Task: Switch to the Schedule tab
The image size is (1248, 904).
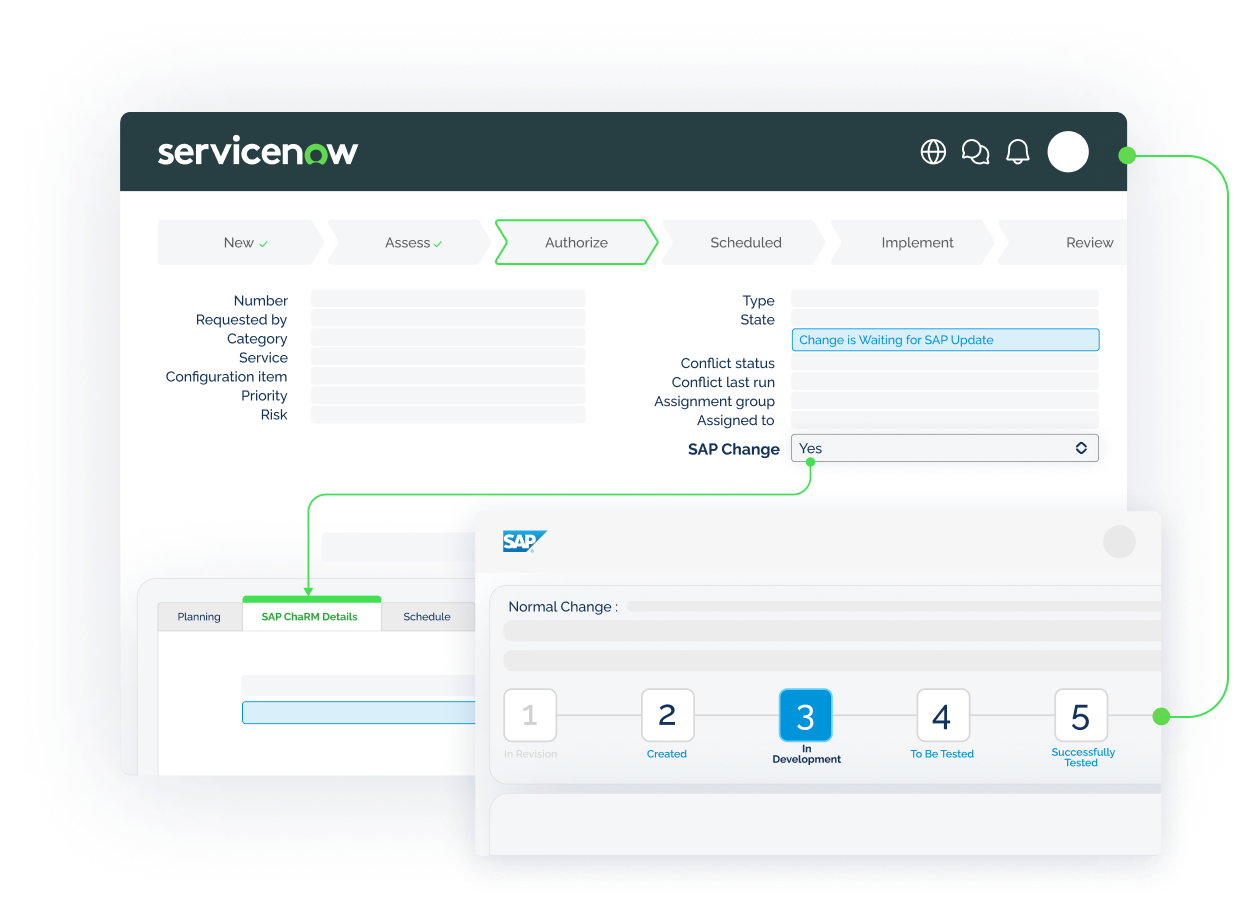Action: [x=427, y=617]
